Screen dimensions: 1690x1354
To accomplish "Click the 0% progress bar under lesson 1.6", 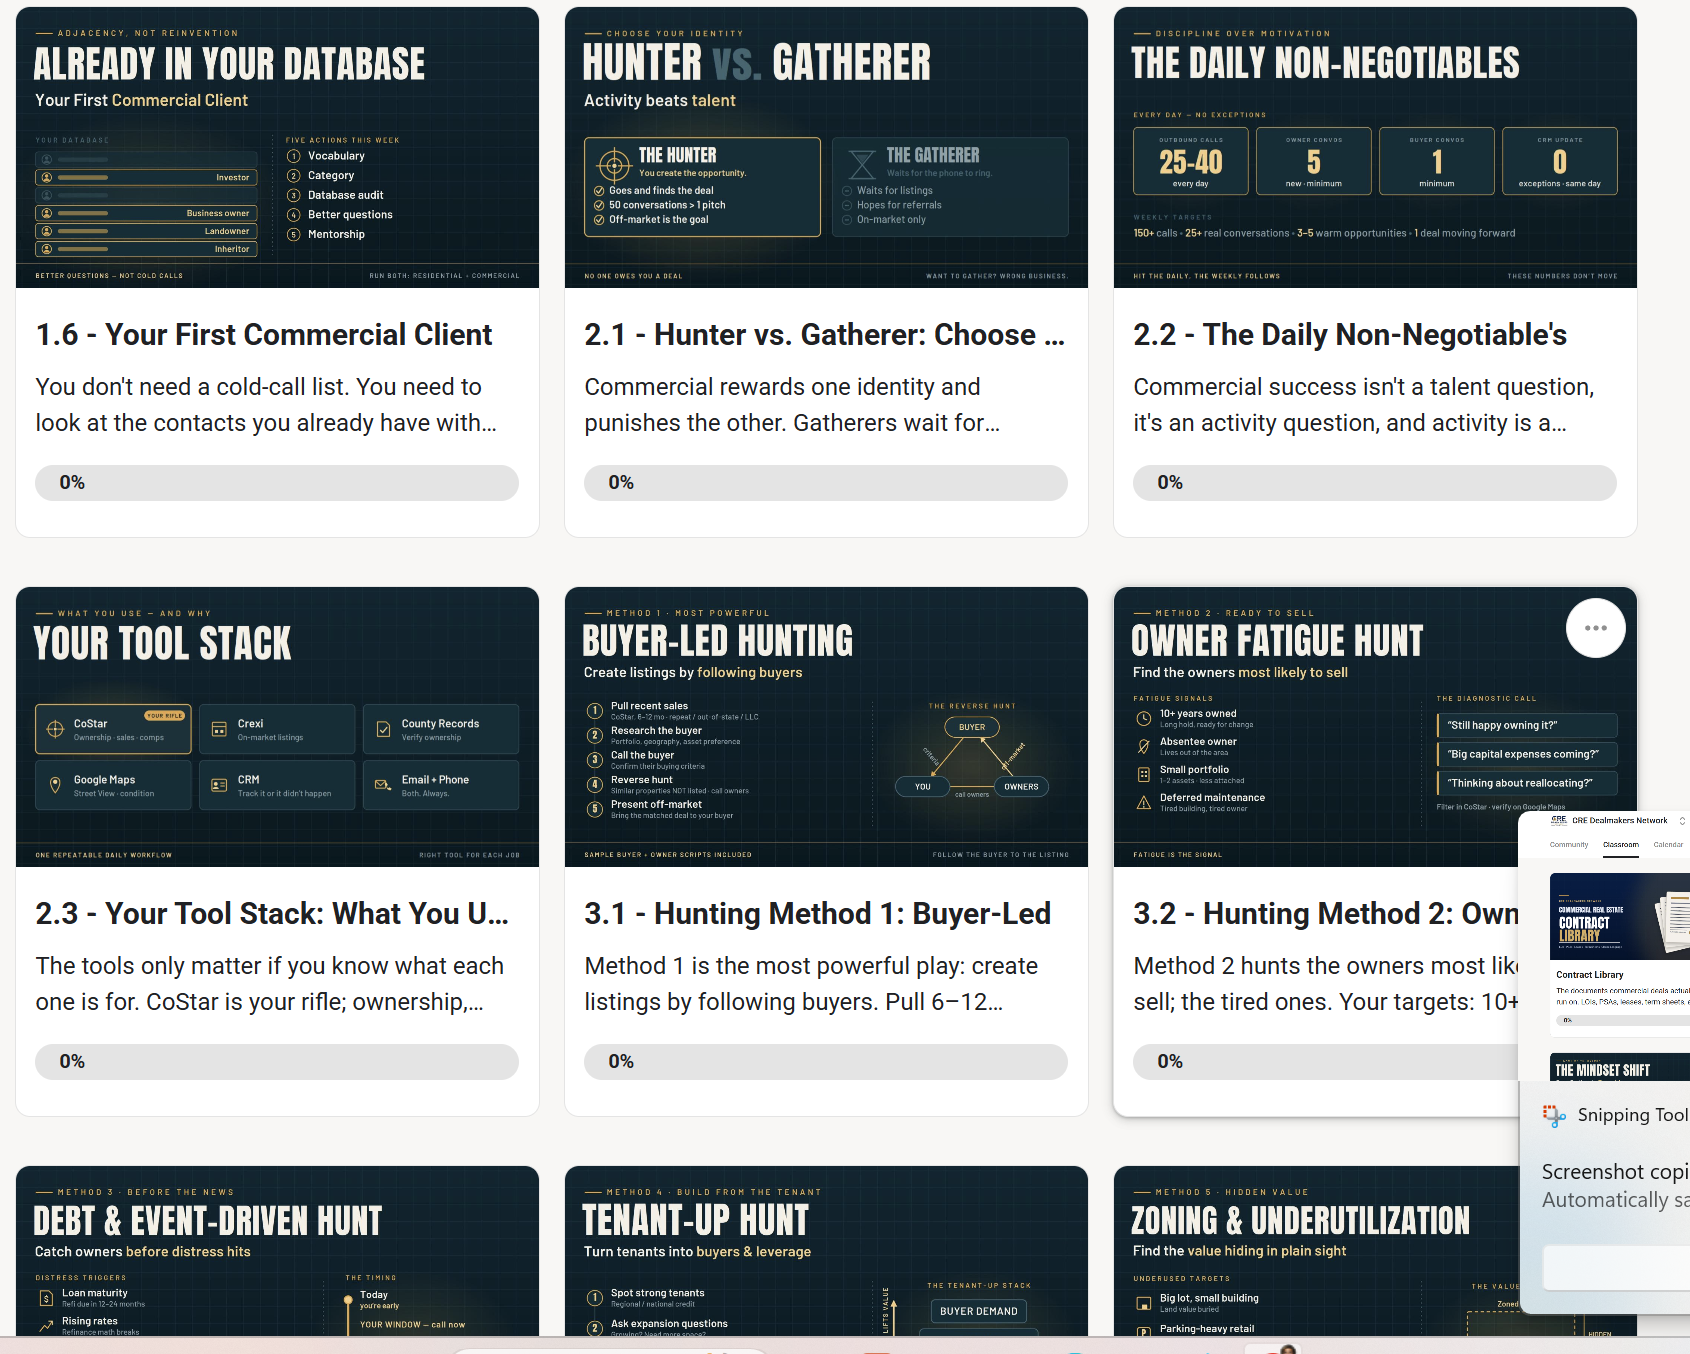I will [x=277, y=483].
